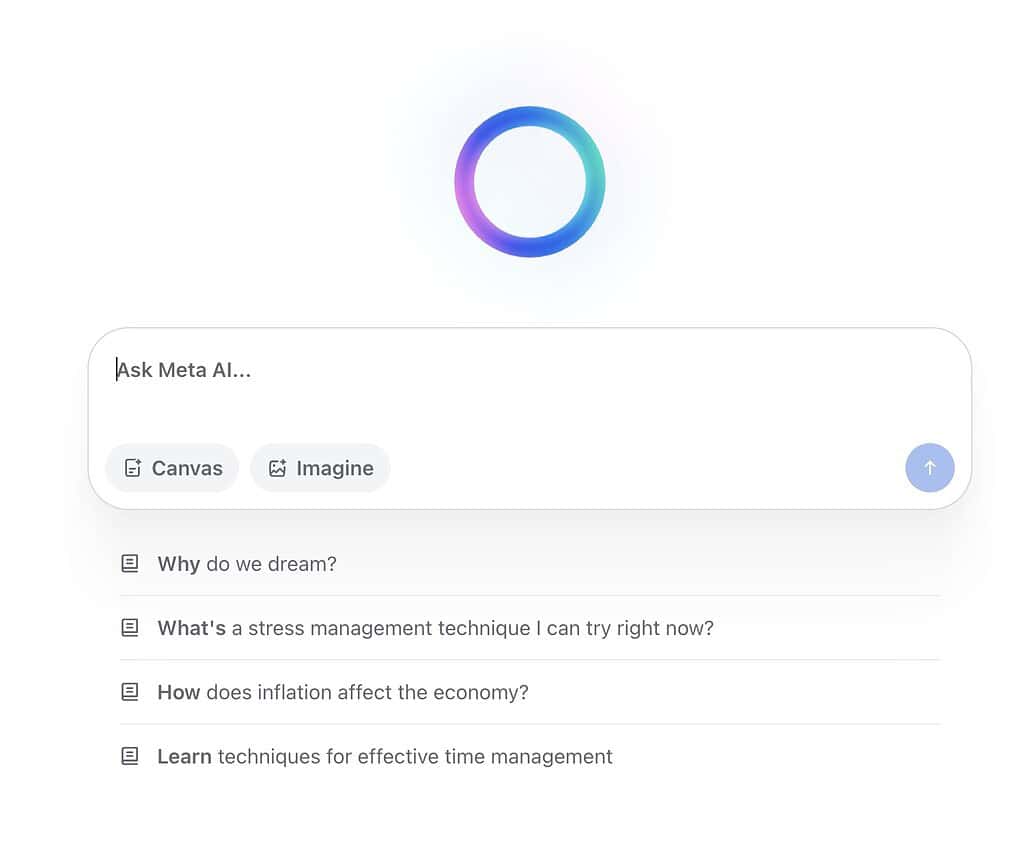The image size is (1023, 855).
Task: Click the bold word "What's"
Action: click(191, 628)
